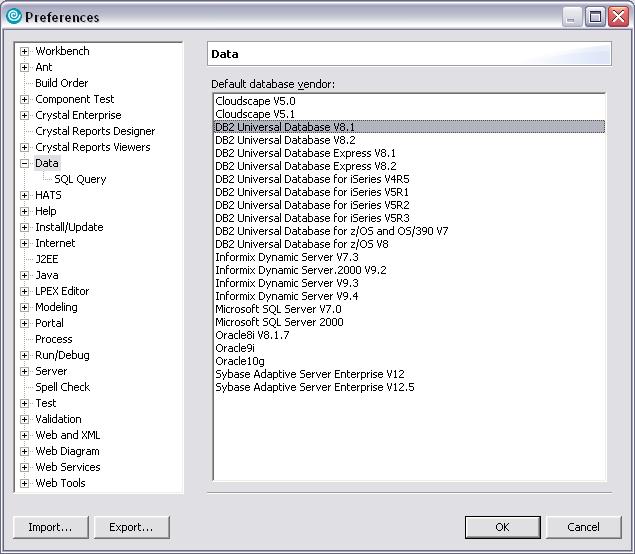
Task: Select Informix Dynamic Server V9.4
Action: tap(409, 296)
